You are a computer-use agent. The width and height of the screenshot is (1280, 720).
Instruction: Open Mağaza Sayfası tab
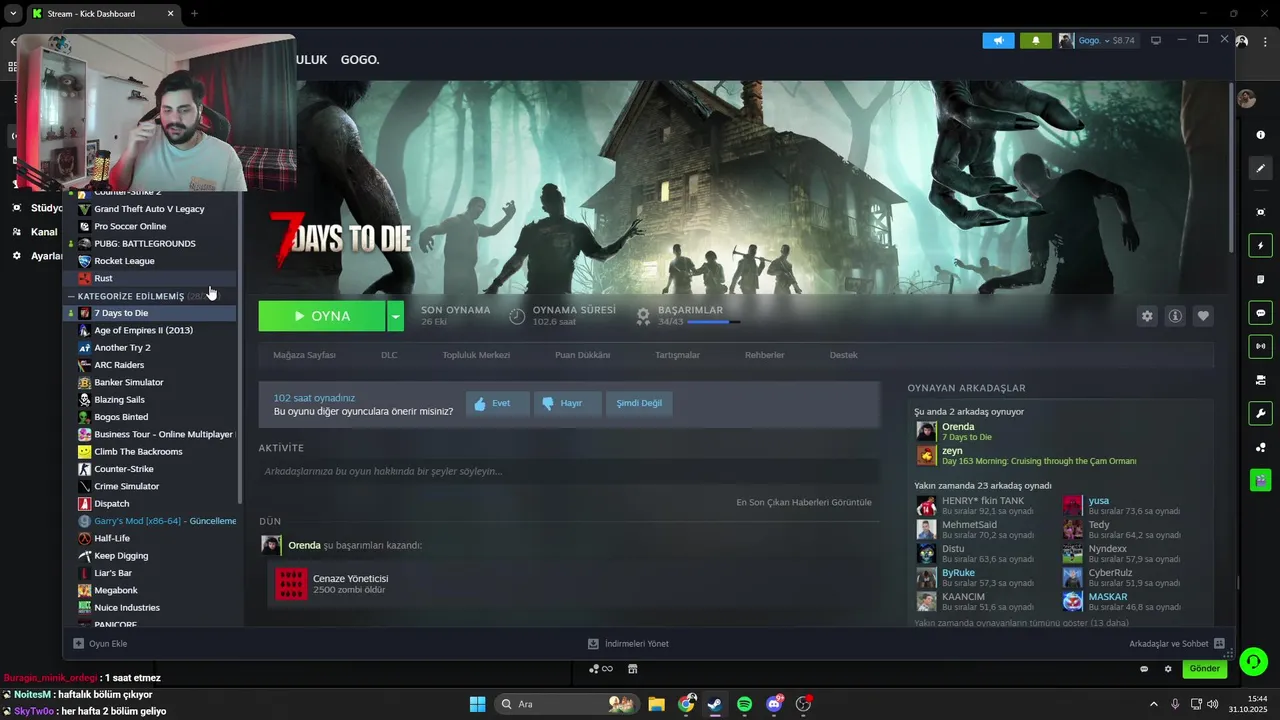coord(304,355)
